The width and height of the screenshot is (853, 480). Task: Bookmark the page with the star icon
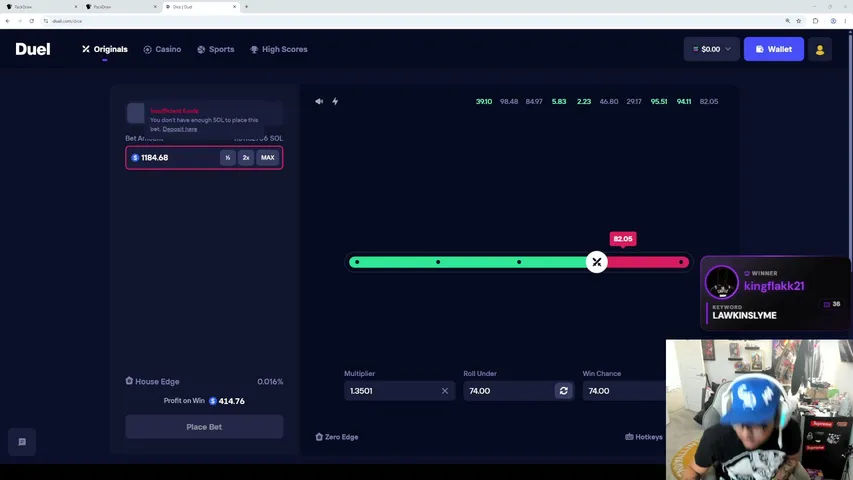(x=799, y=21)
